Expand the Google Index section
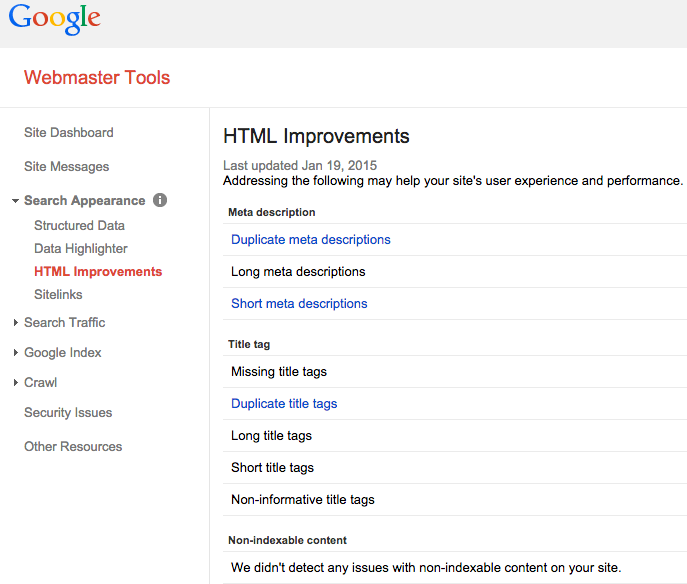The image size is (687, 584). (x=16, y=353)
